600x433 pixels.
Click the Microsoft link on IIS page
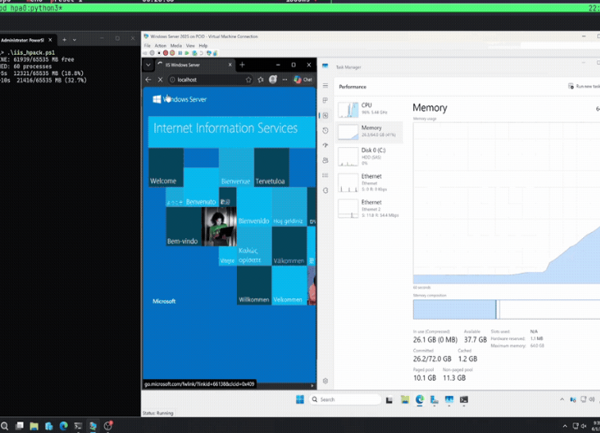[x=164, y=301]
